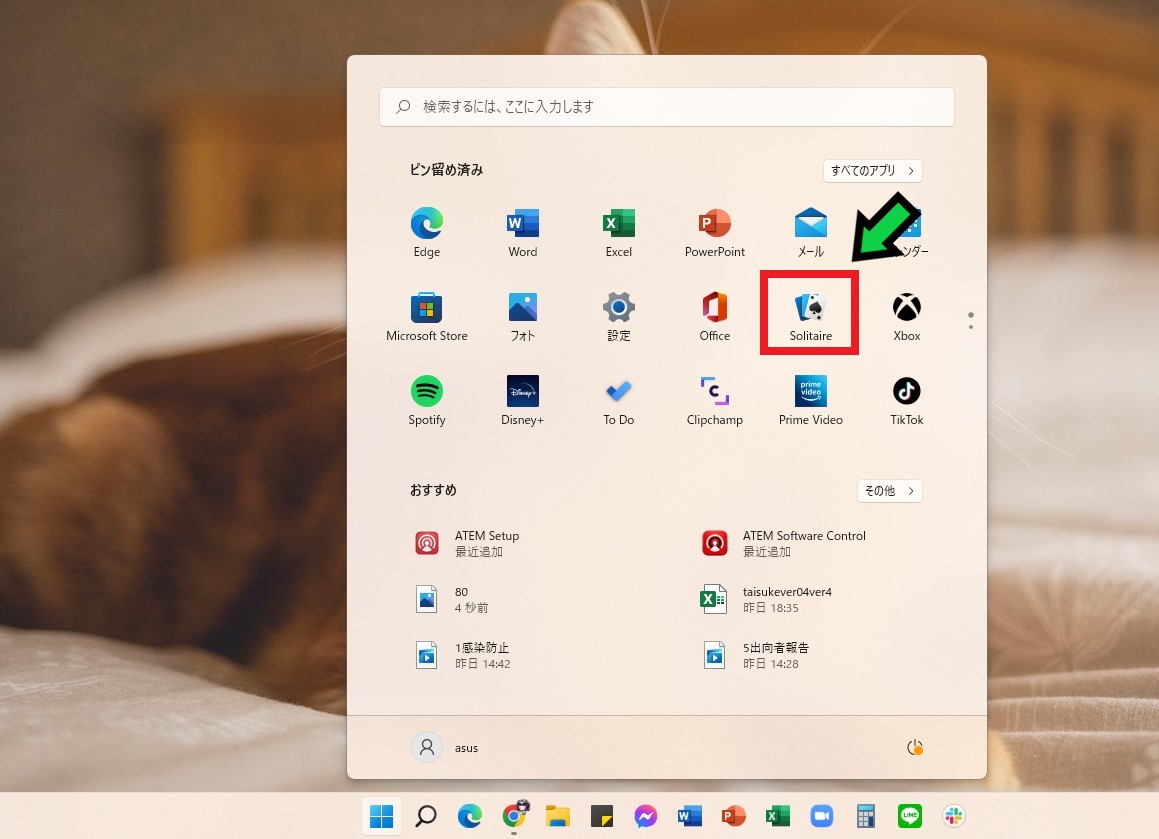Open the TikTok app

pyautogui.click(x=906, y=400)
